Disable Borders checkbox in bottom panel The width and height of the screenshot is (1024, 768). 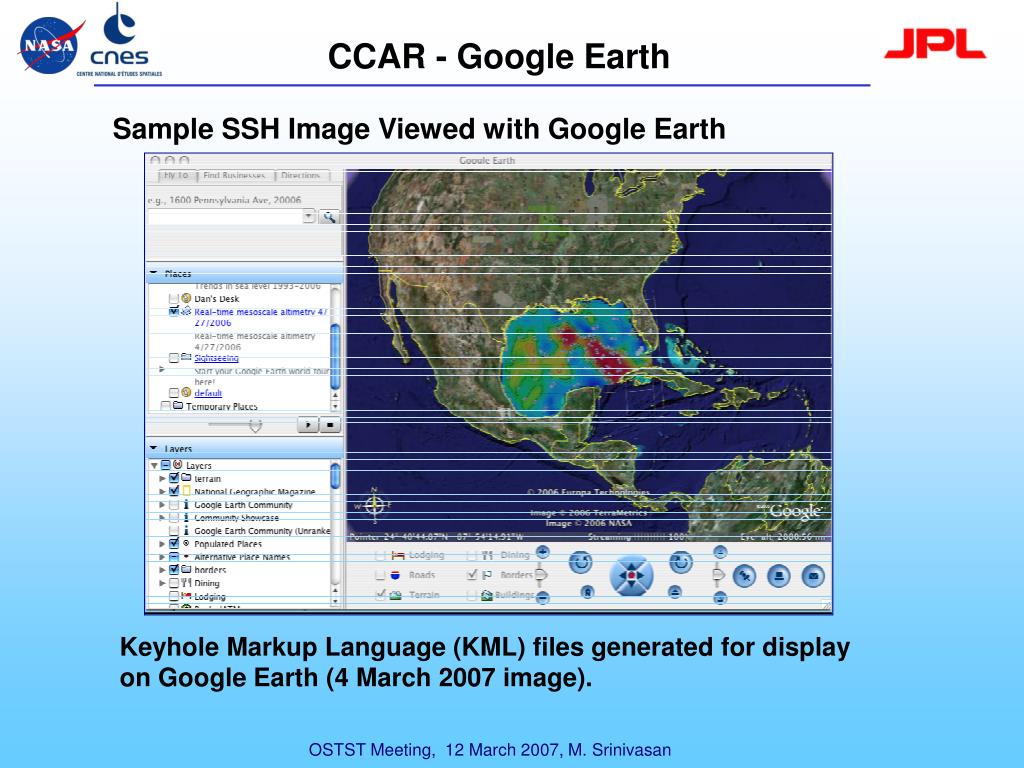pos(472,575)
